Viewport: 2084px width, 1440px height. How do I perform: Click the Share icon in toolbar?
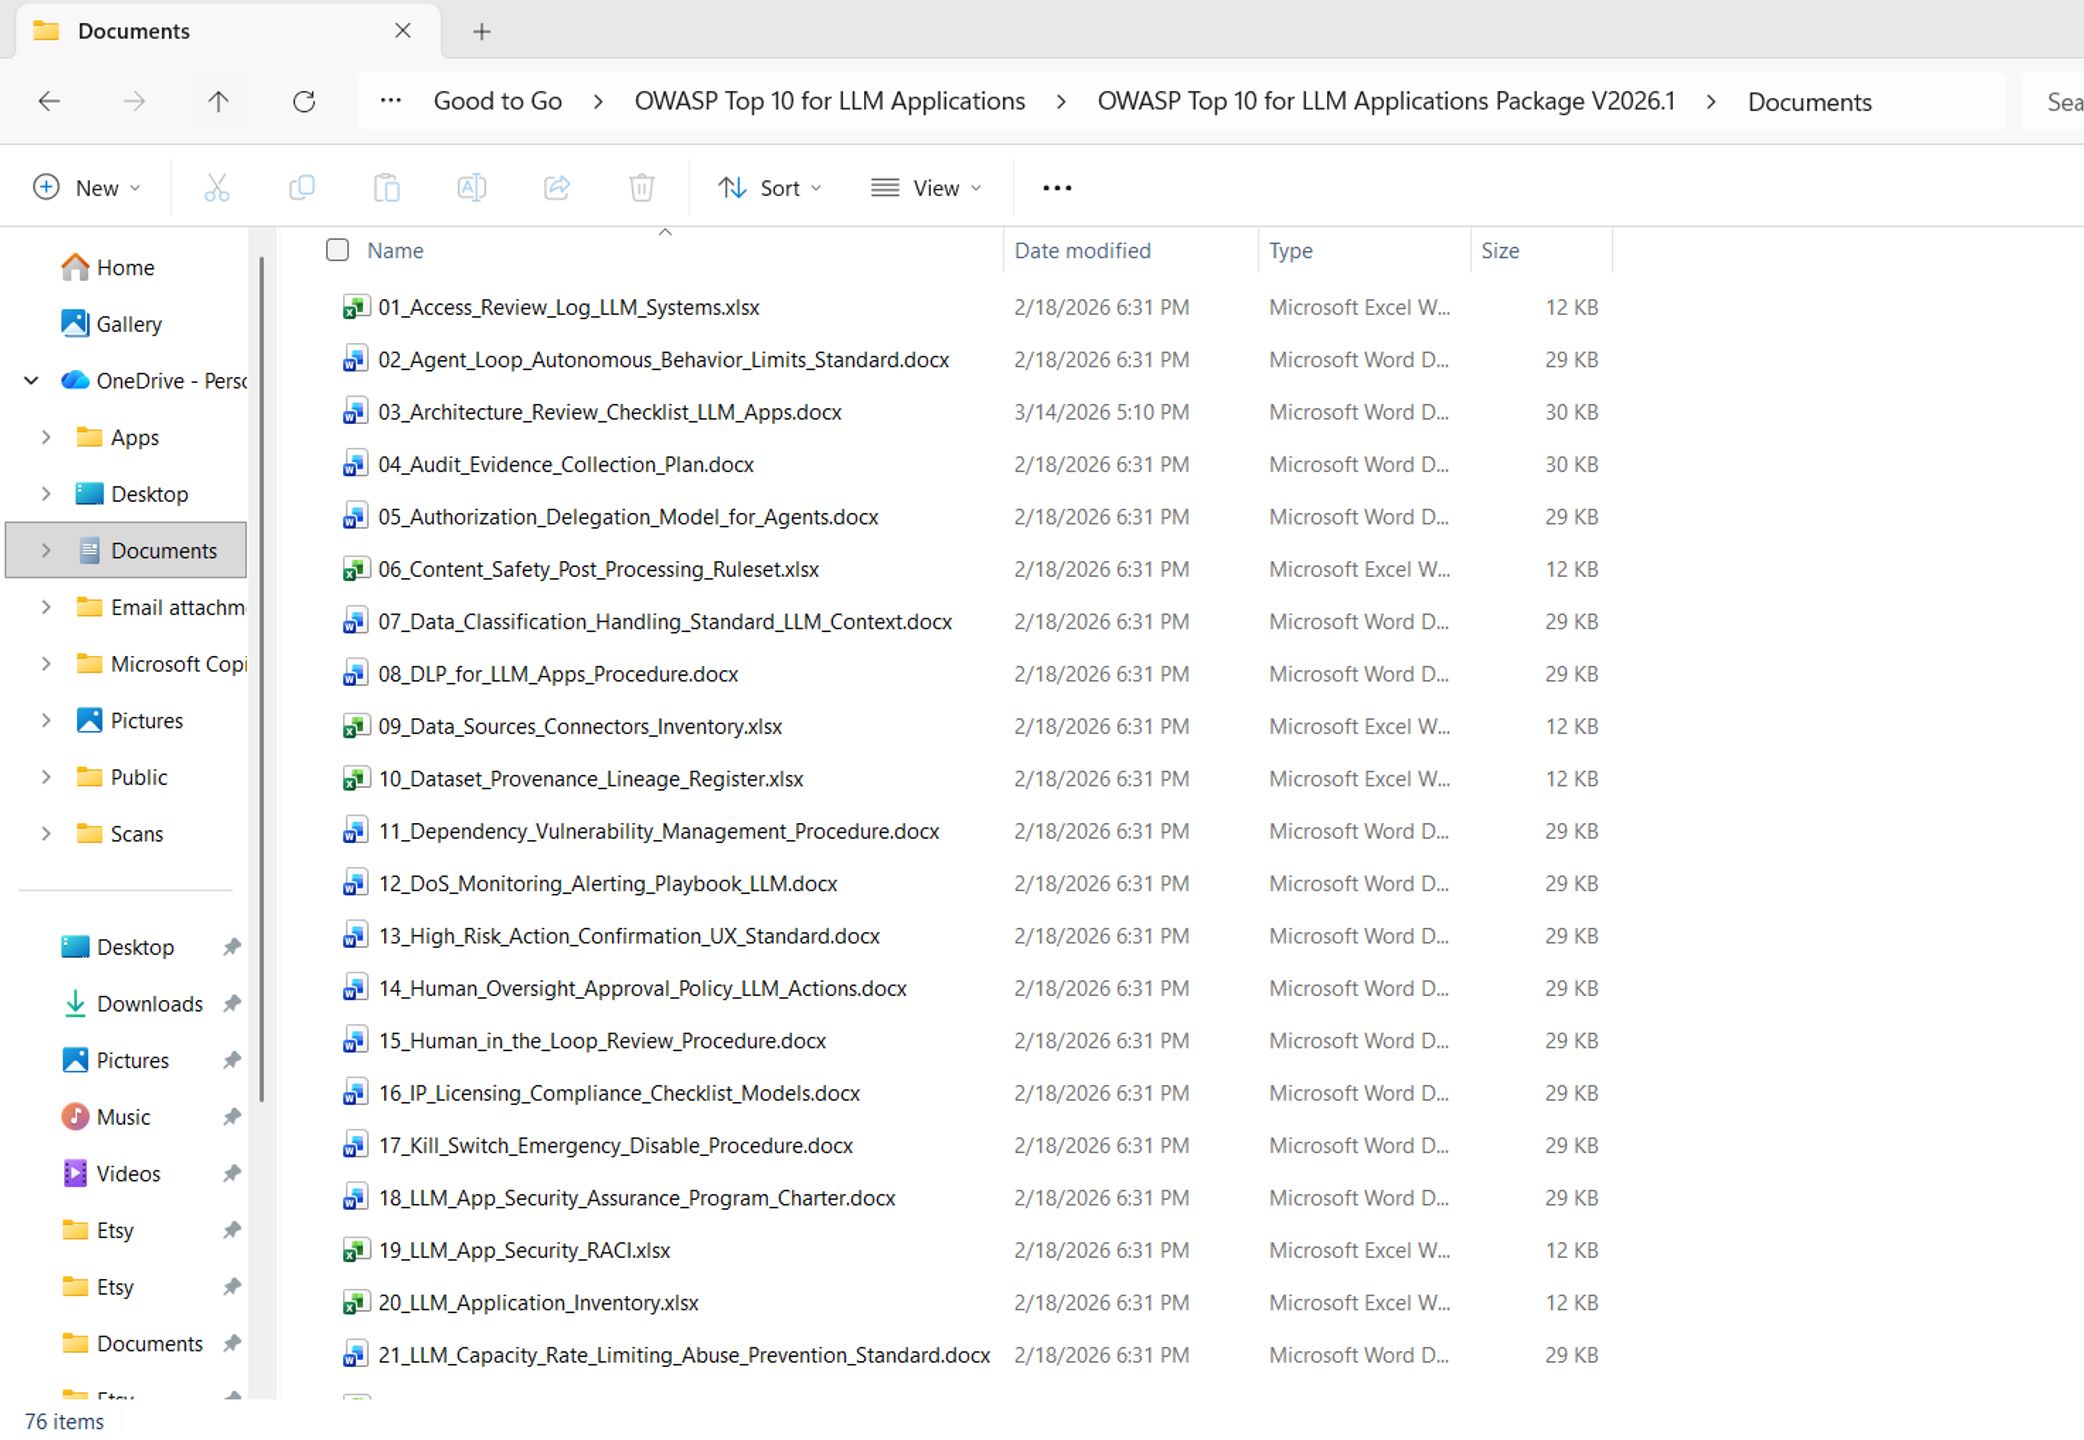(x=557, y=188)
